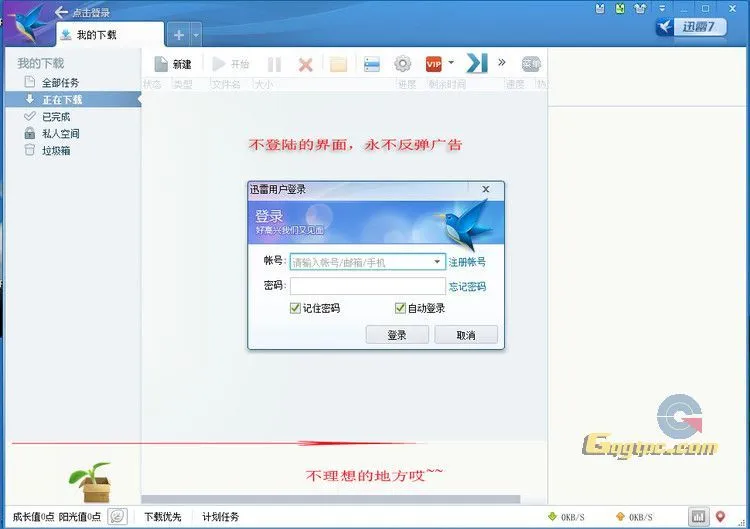This screenshot has width=750, height=529.
Task: Toggle the 自动登录 checkbox
Action: click(400, 308)
